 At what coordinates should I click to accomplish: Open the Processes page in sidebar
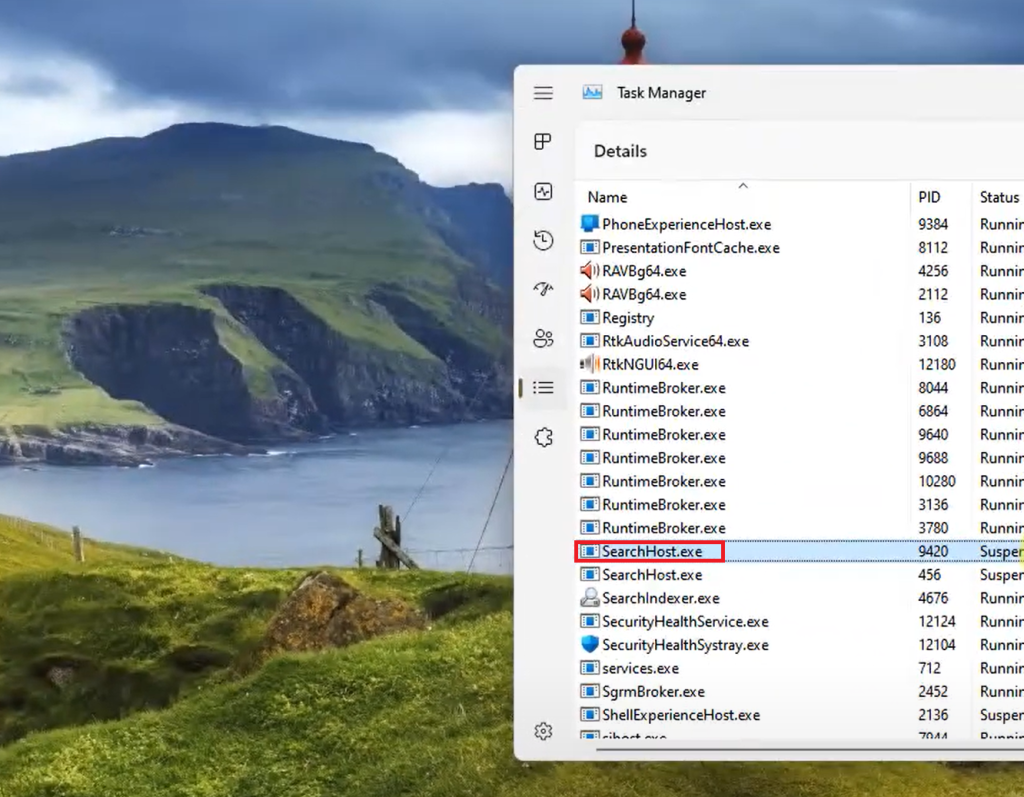[543, 141]
